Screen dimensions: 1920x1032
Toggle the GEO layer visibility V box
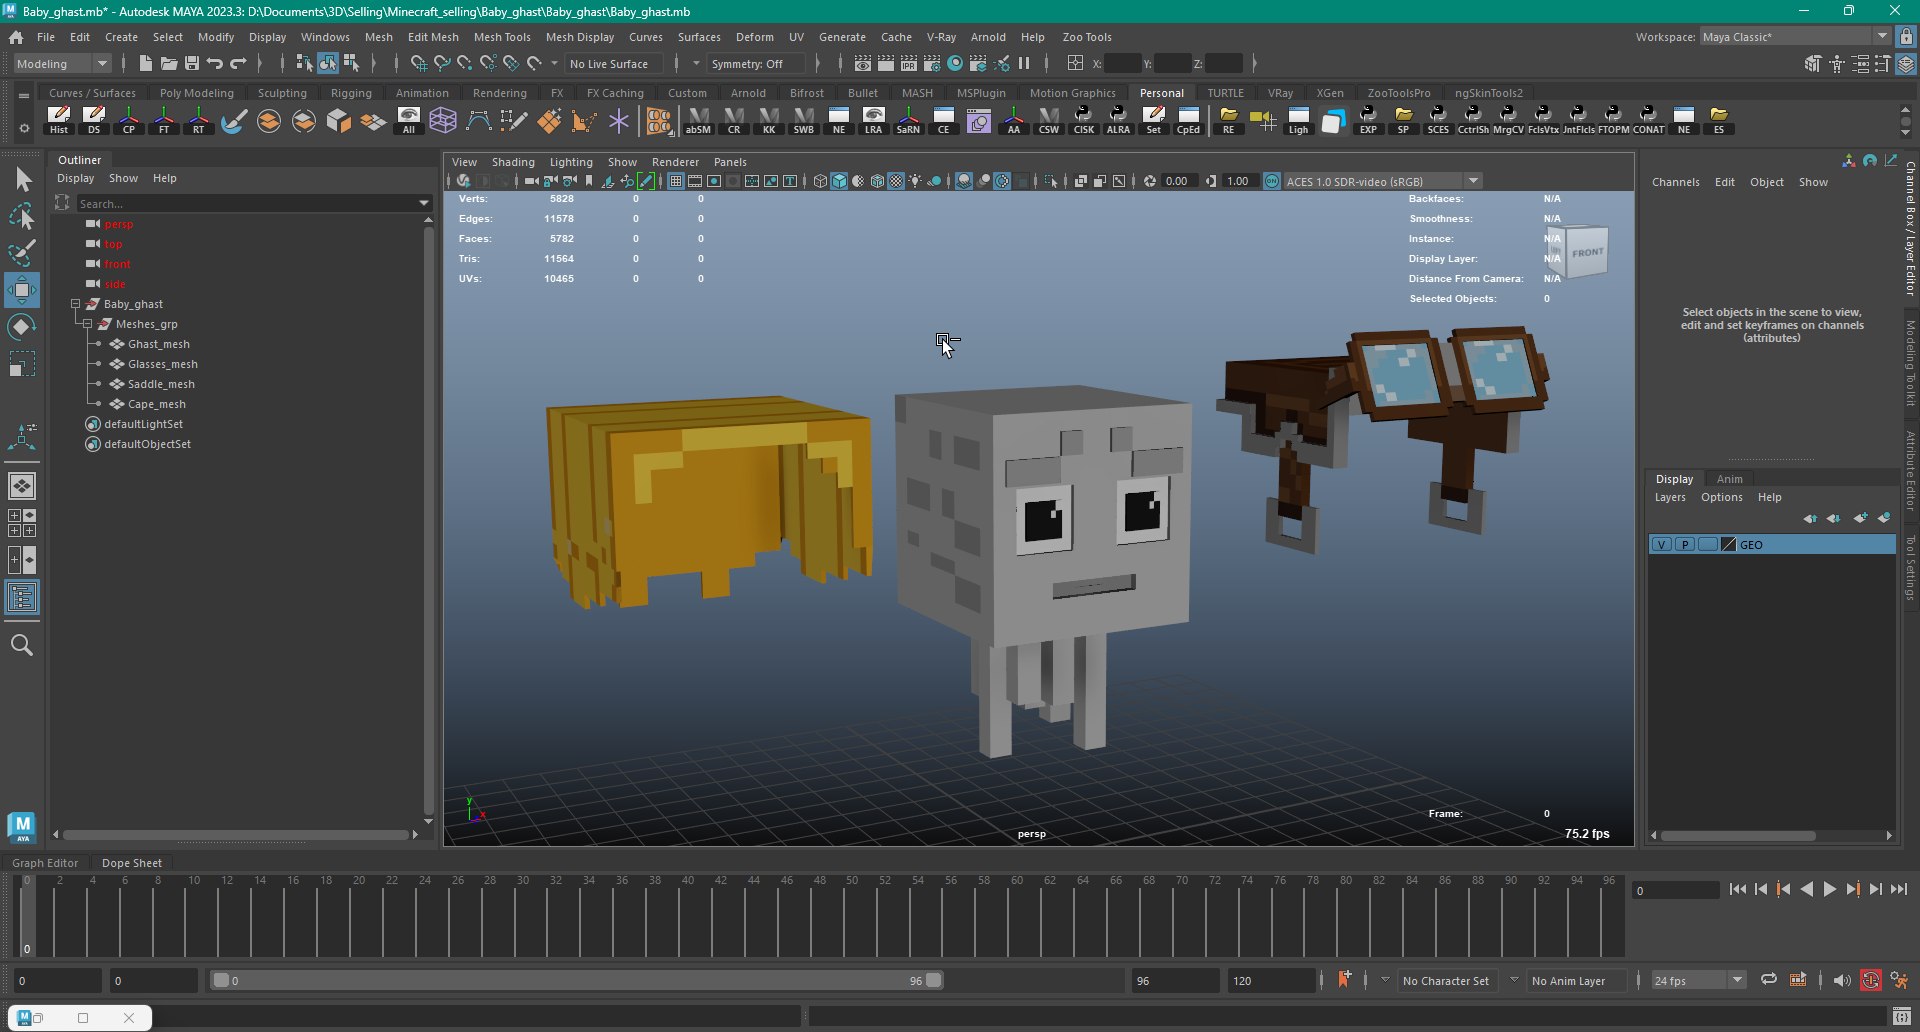(x=1661, y=545)
